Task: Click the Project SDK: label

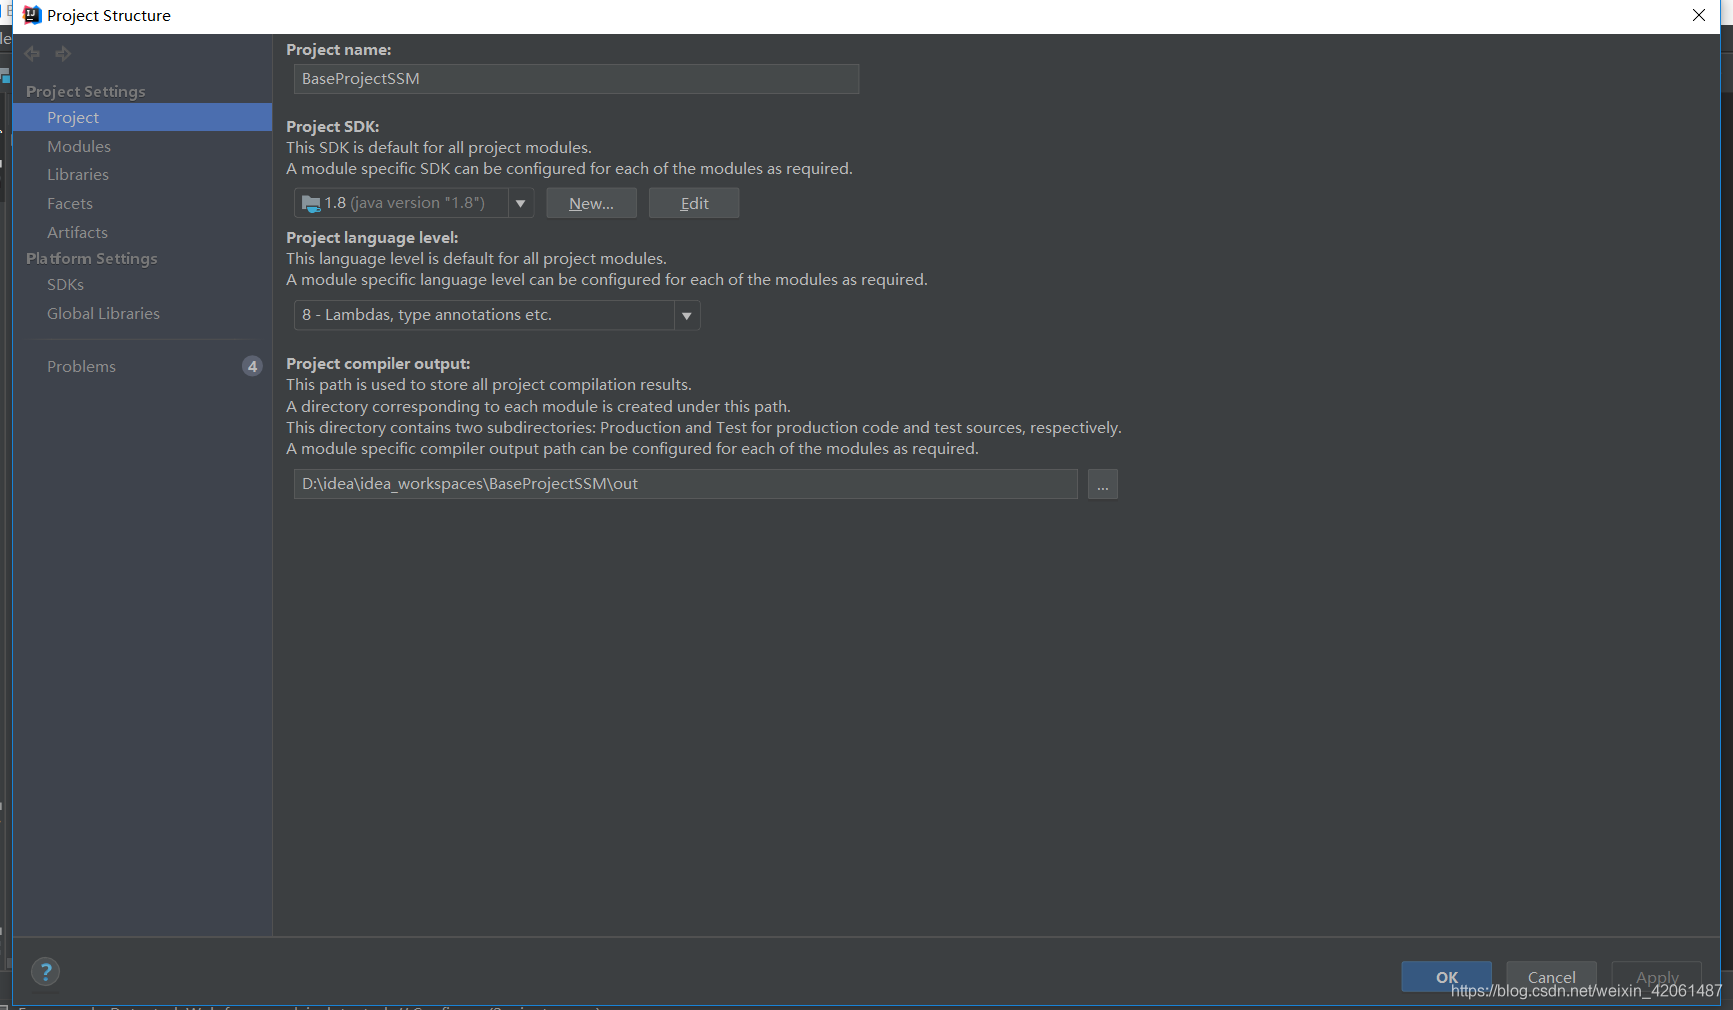Action: coord(333,127)
